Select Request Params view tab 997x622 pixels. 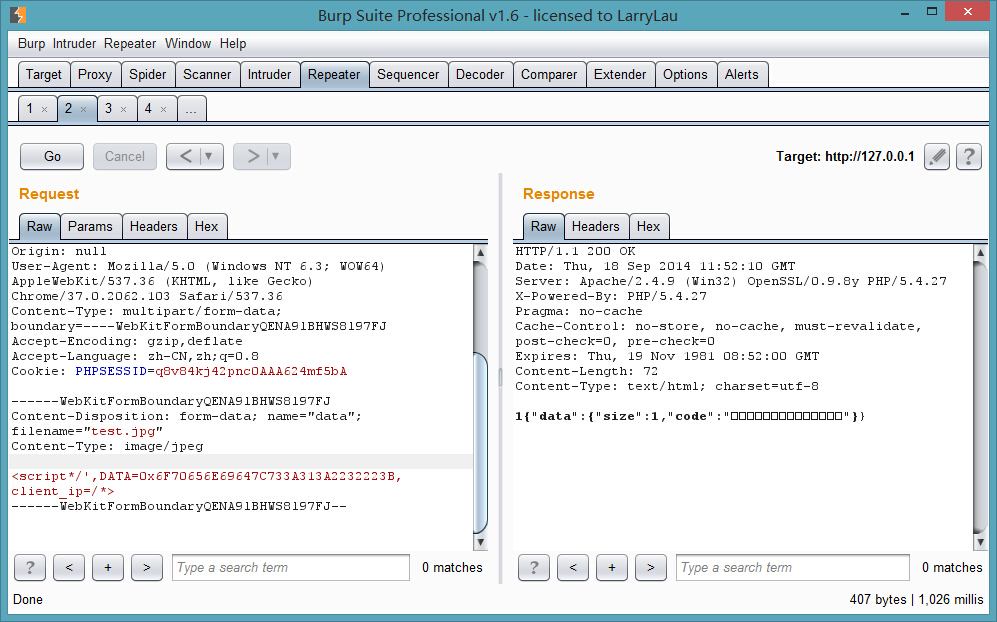(90, 226)
